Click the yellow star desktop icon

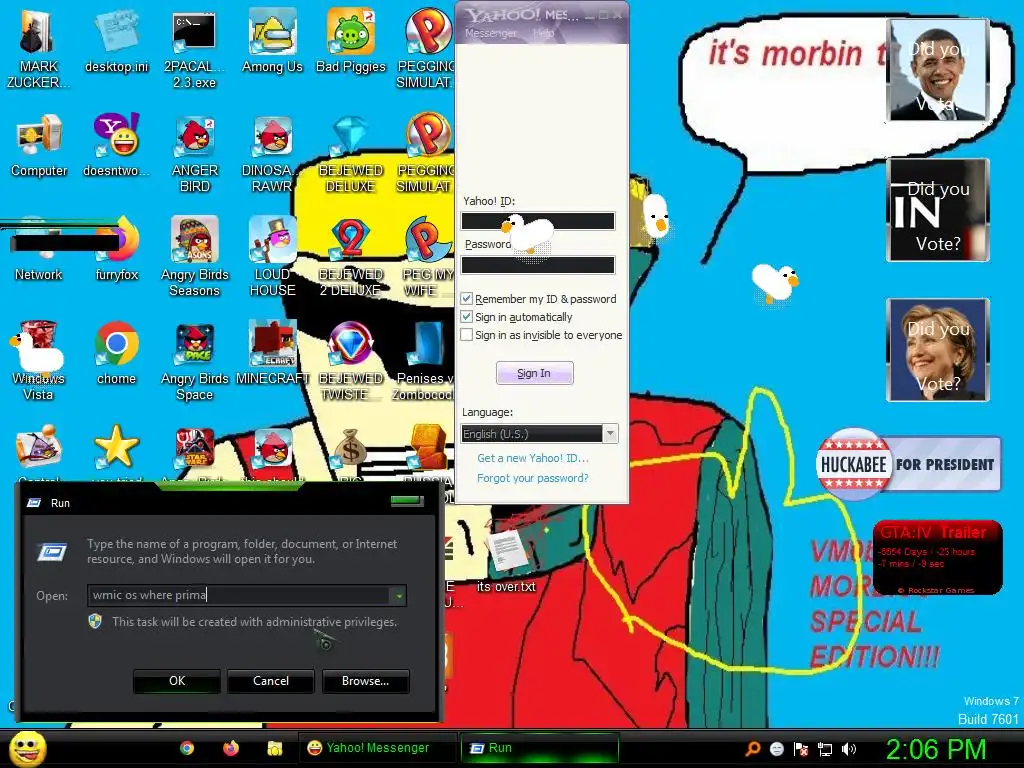(x=116, y=446)
